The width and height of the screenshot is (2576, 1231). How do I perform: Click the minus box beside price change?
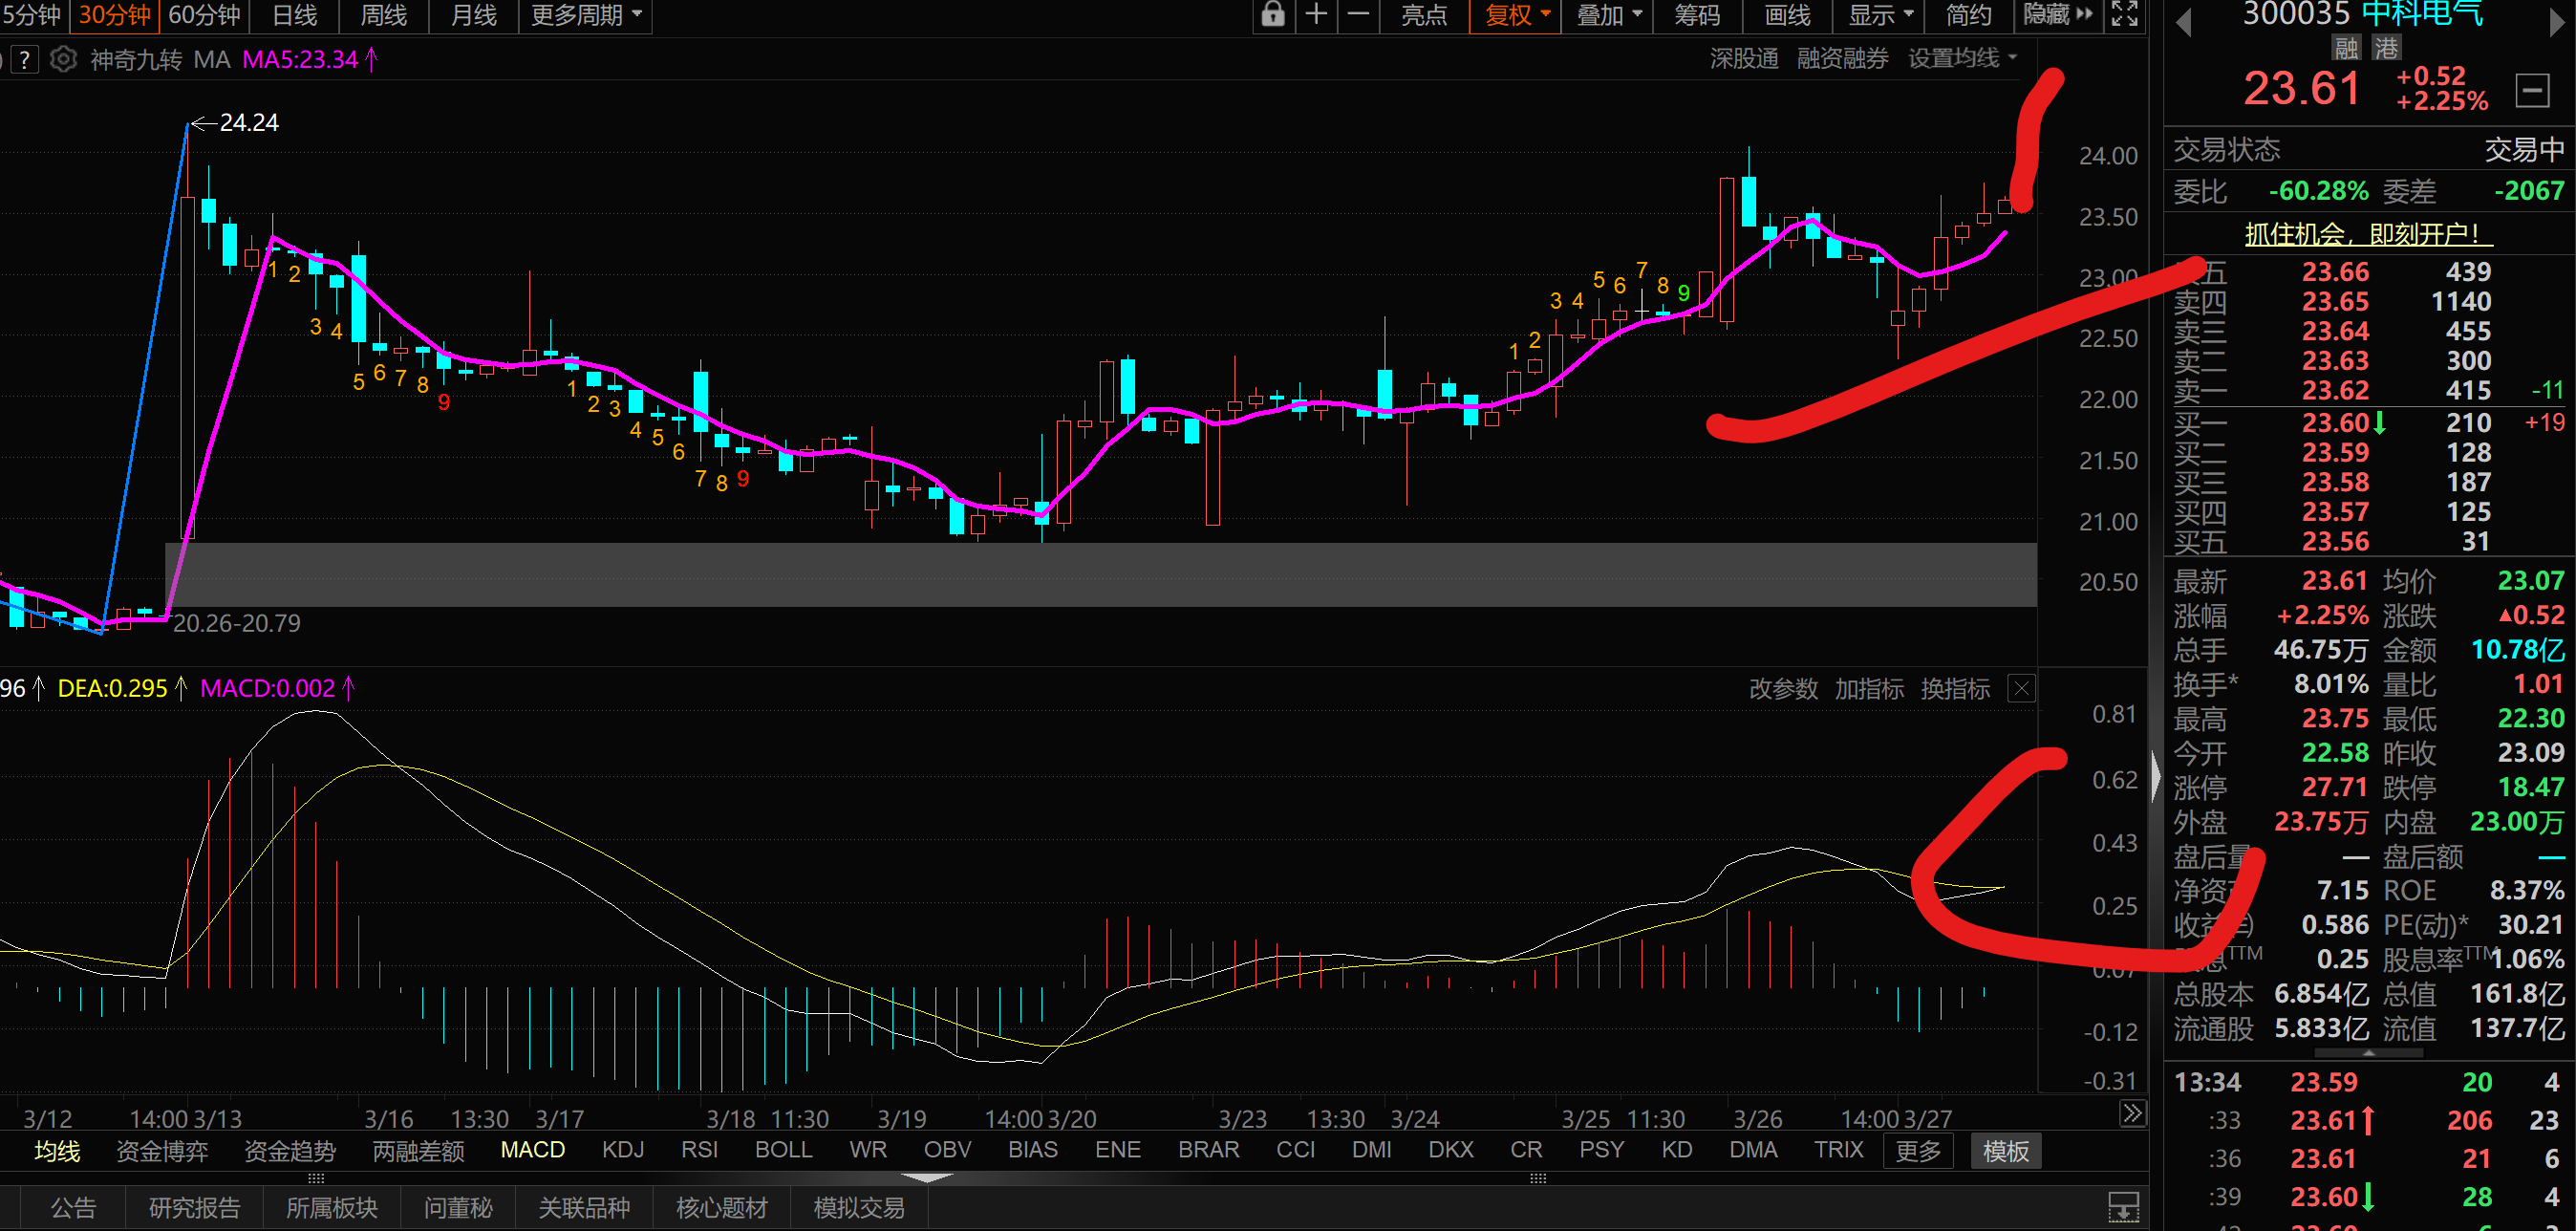click(x=2532, y=91)
